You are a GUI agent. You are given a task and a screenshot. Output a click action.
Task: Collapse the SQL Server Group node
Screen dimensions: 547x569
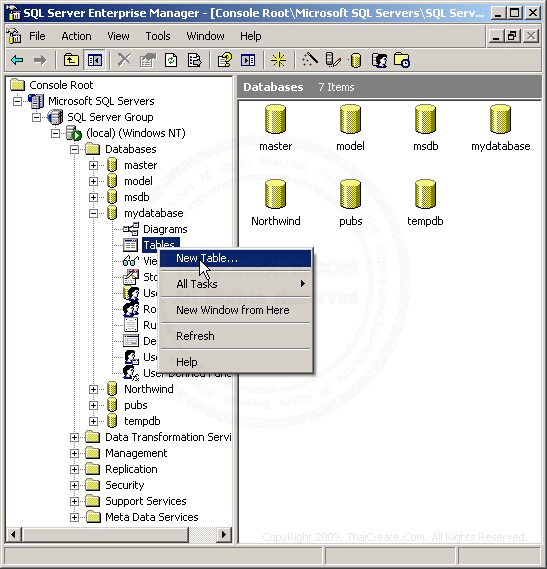click(36, 117)
